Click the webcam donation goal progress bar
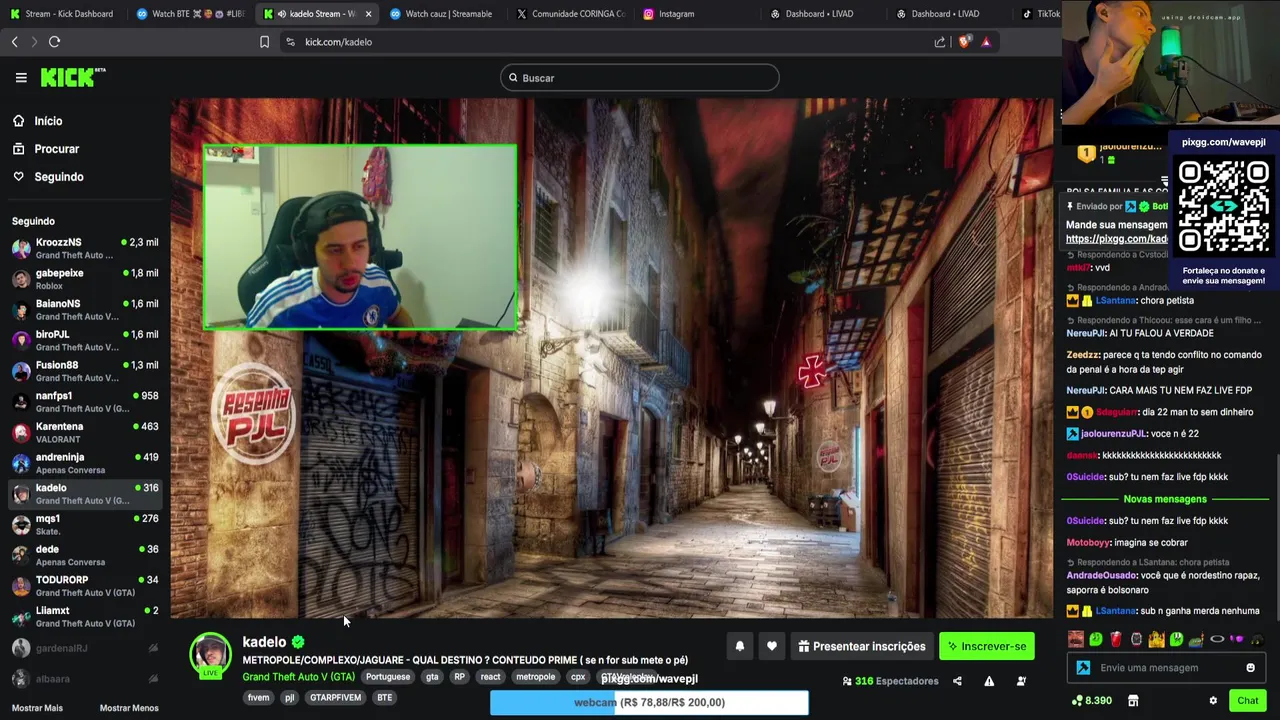Screen dimensions: 1280x720 click(x=649, y=703)
